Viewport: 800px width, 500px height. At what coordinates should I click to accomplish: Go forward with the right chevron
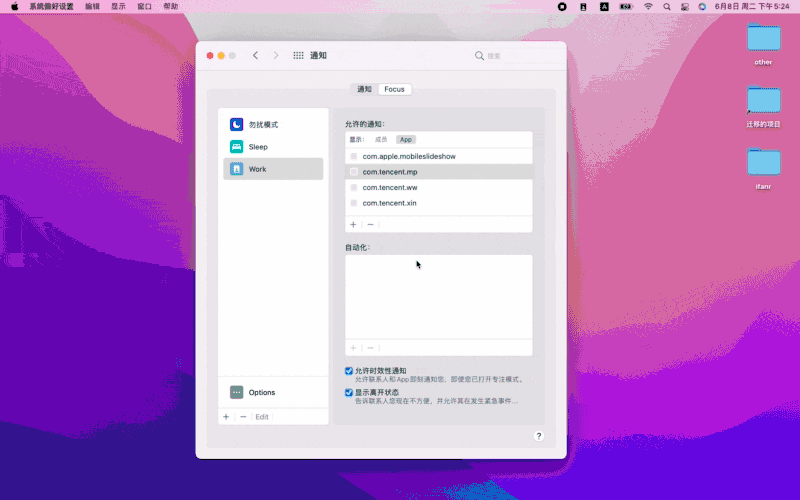click(276, 55)
